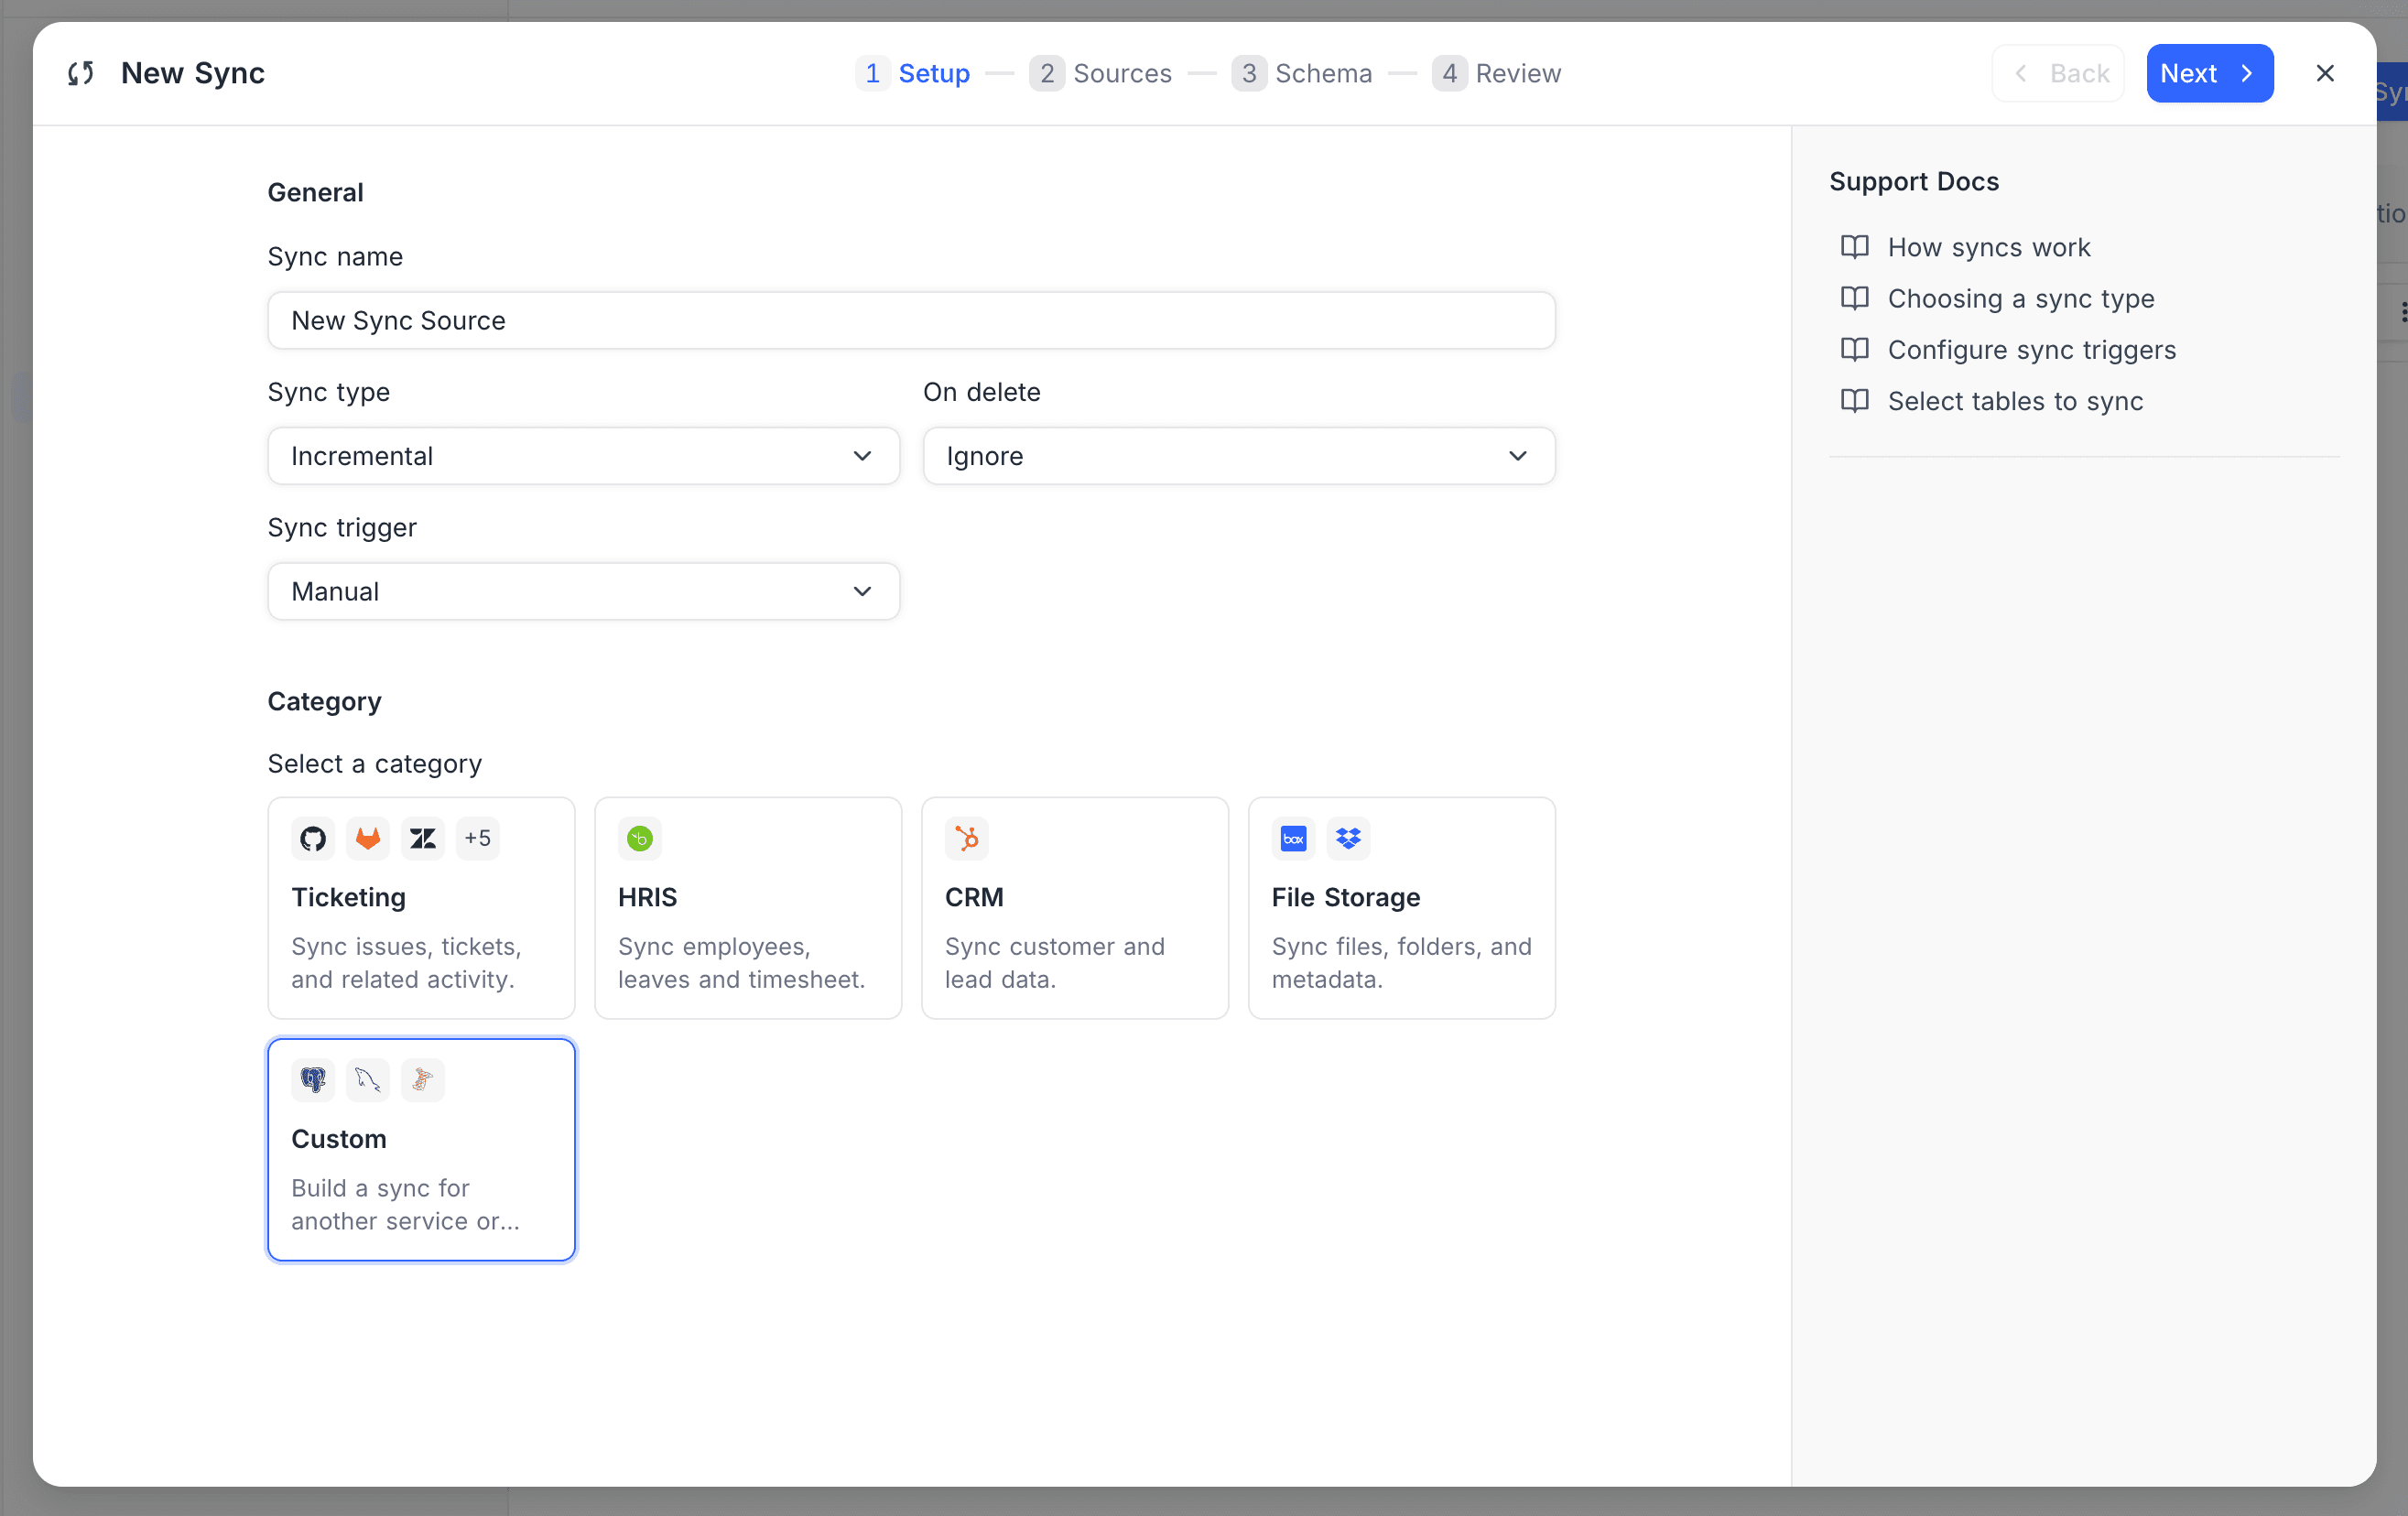The height and width of the screenshot is (1516, 2408).
Task: Close the New Sync dialog with X
Action: (2325, 73)
